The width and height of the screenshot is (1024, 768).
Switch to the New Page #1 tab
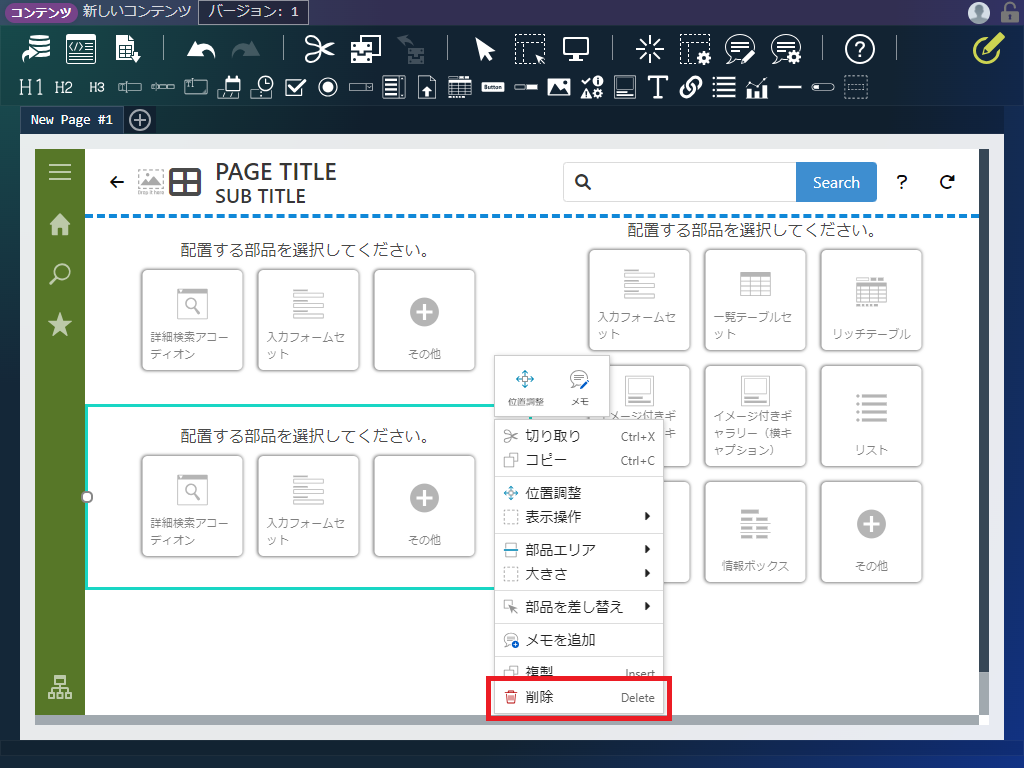click(71, 120)
